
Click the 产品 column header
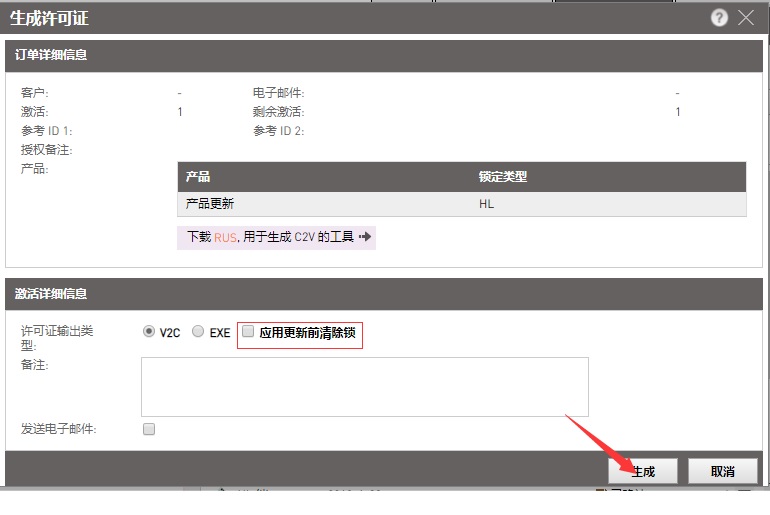pos(198,177)
